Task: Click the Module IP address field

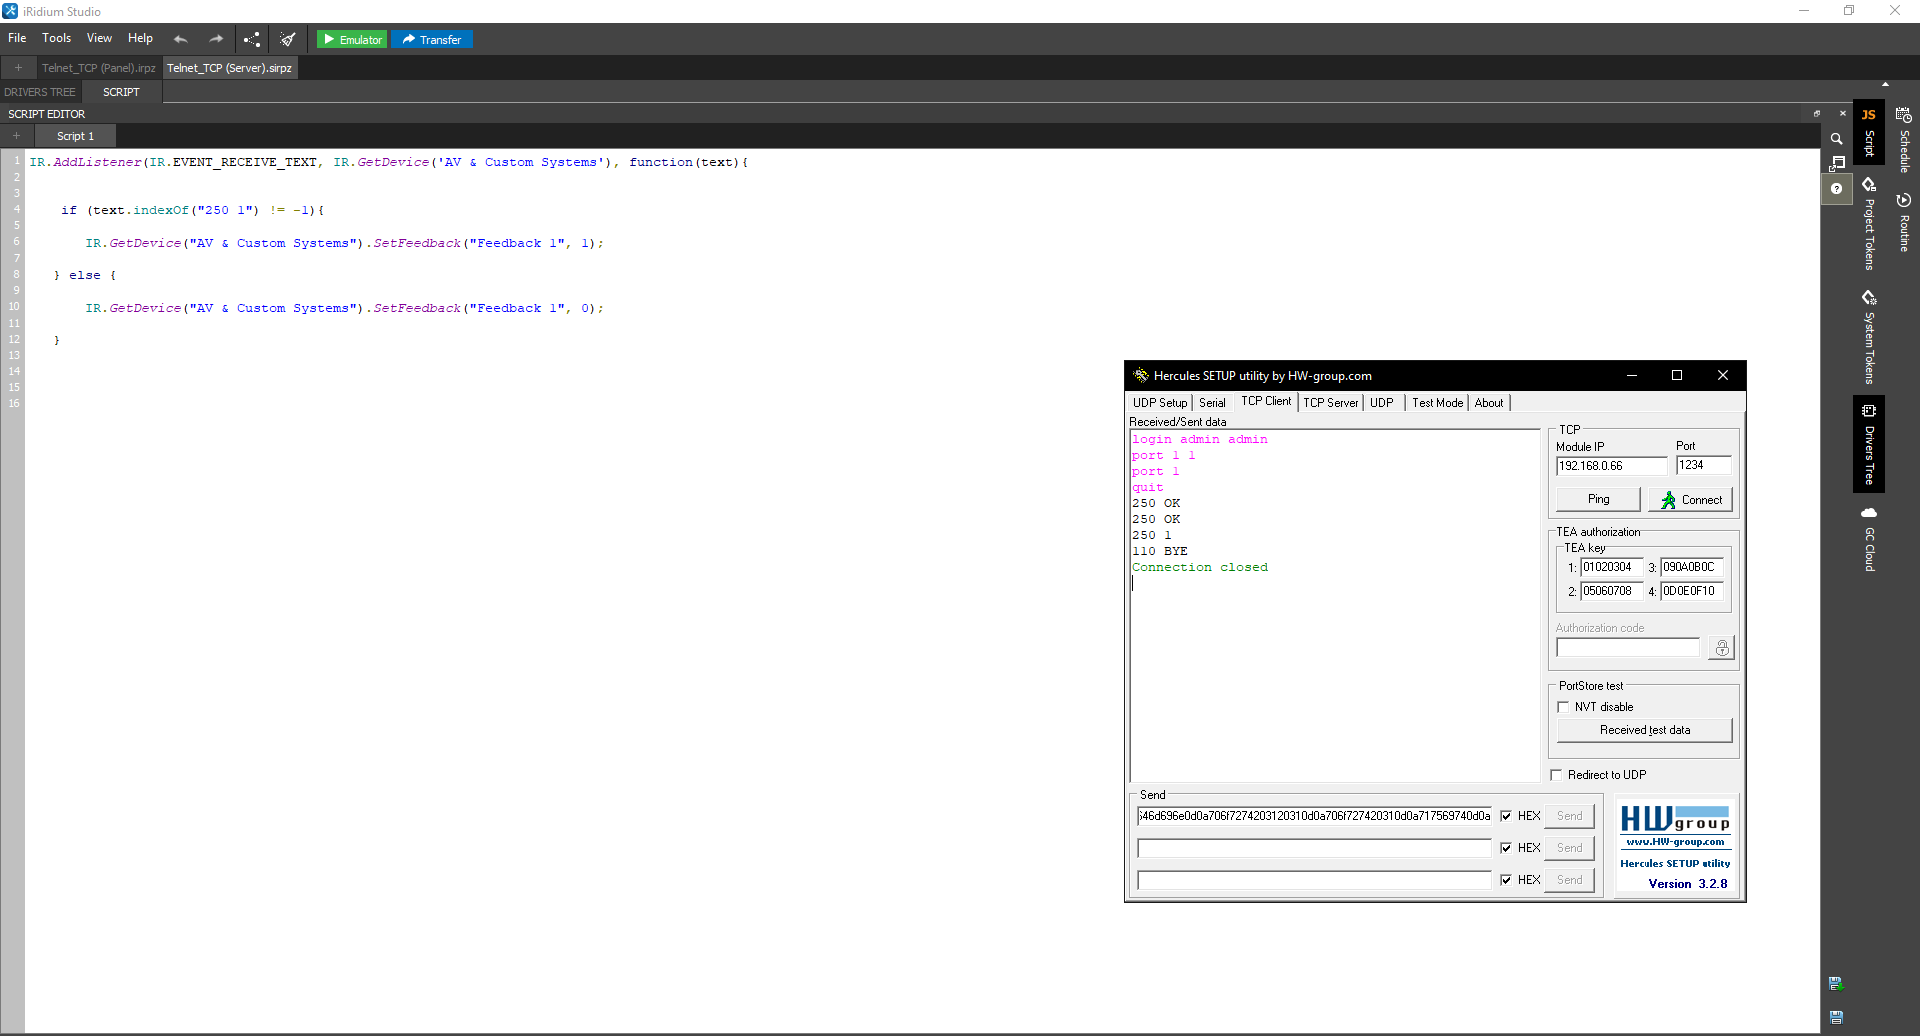Action: [1611, 466]
